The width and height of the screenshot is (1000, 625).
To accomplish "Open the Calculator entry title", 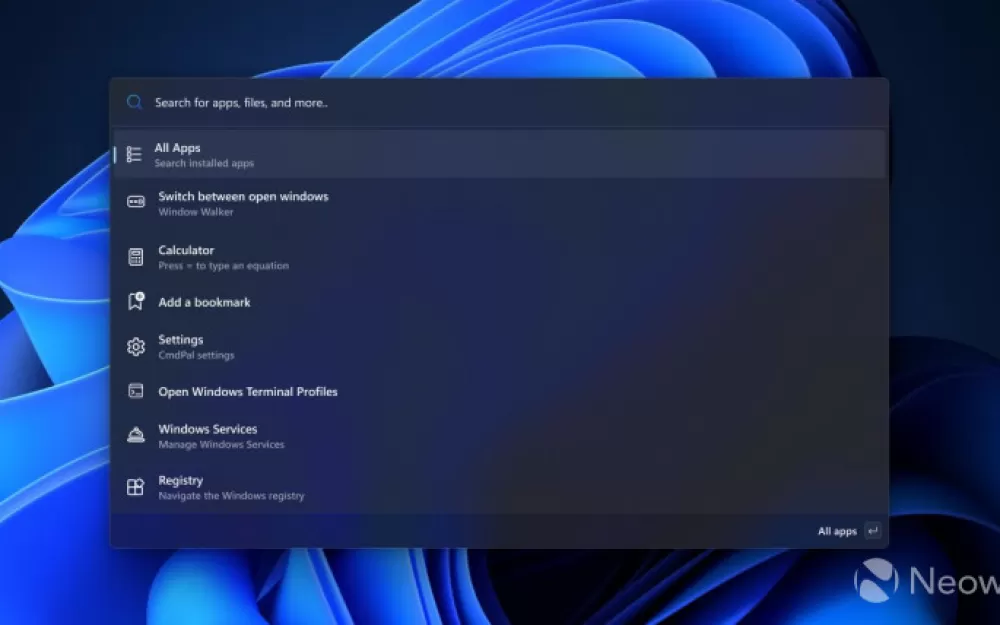I will (186, 250).
